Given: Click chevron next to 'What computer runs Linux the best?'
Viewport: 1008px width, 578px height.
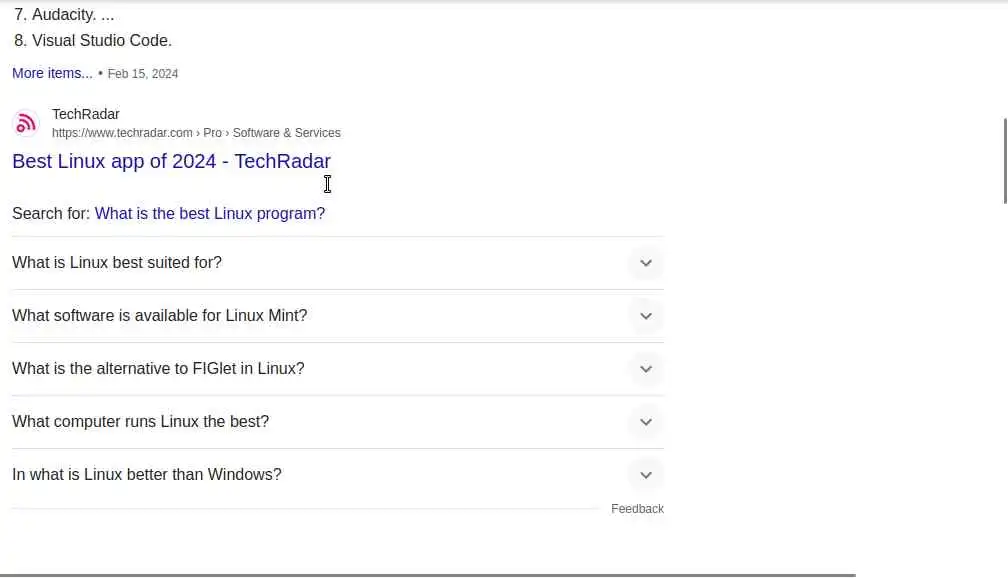Looking at the screenshot, I should coord(646,422).
